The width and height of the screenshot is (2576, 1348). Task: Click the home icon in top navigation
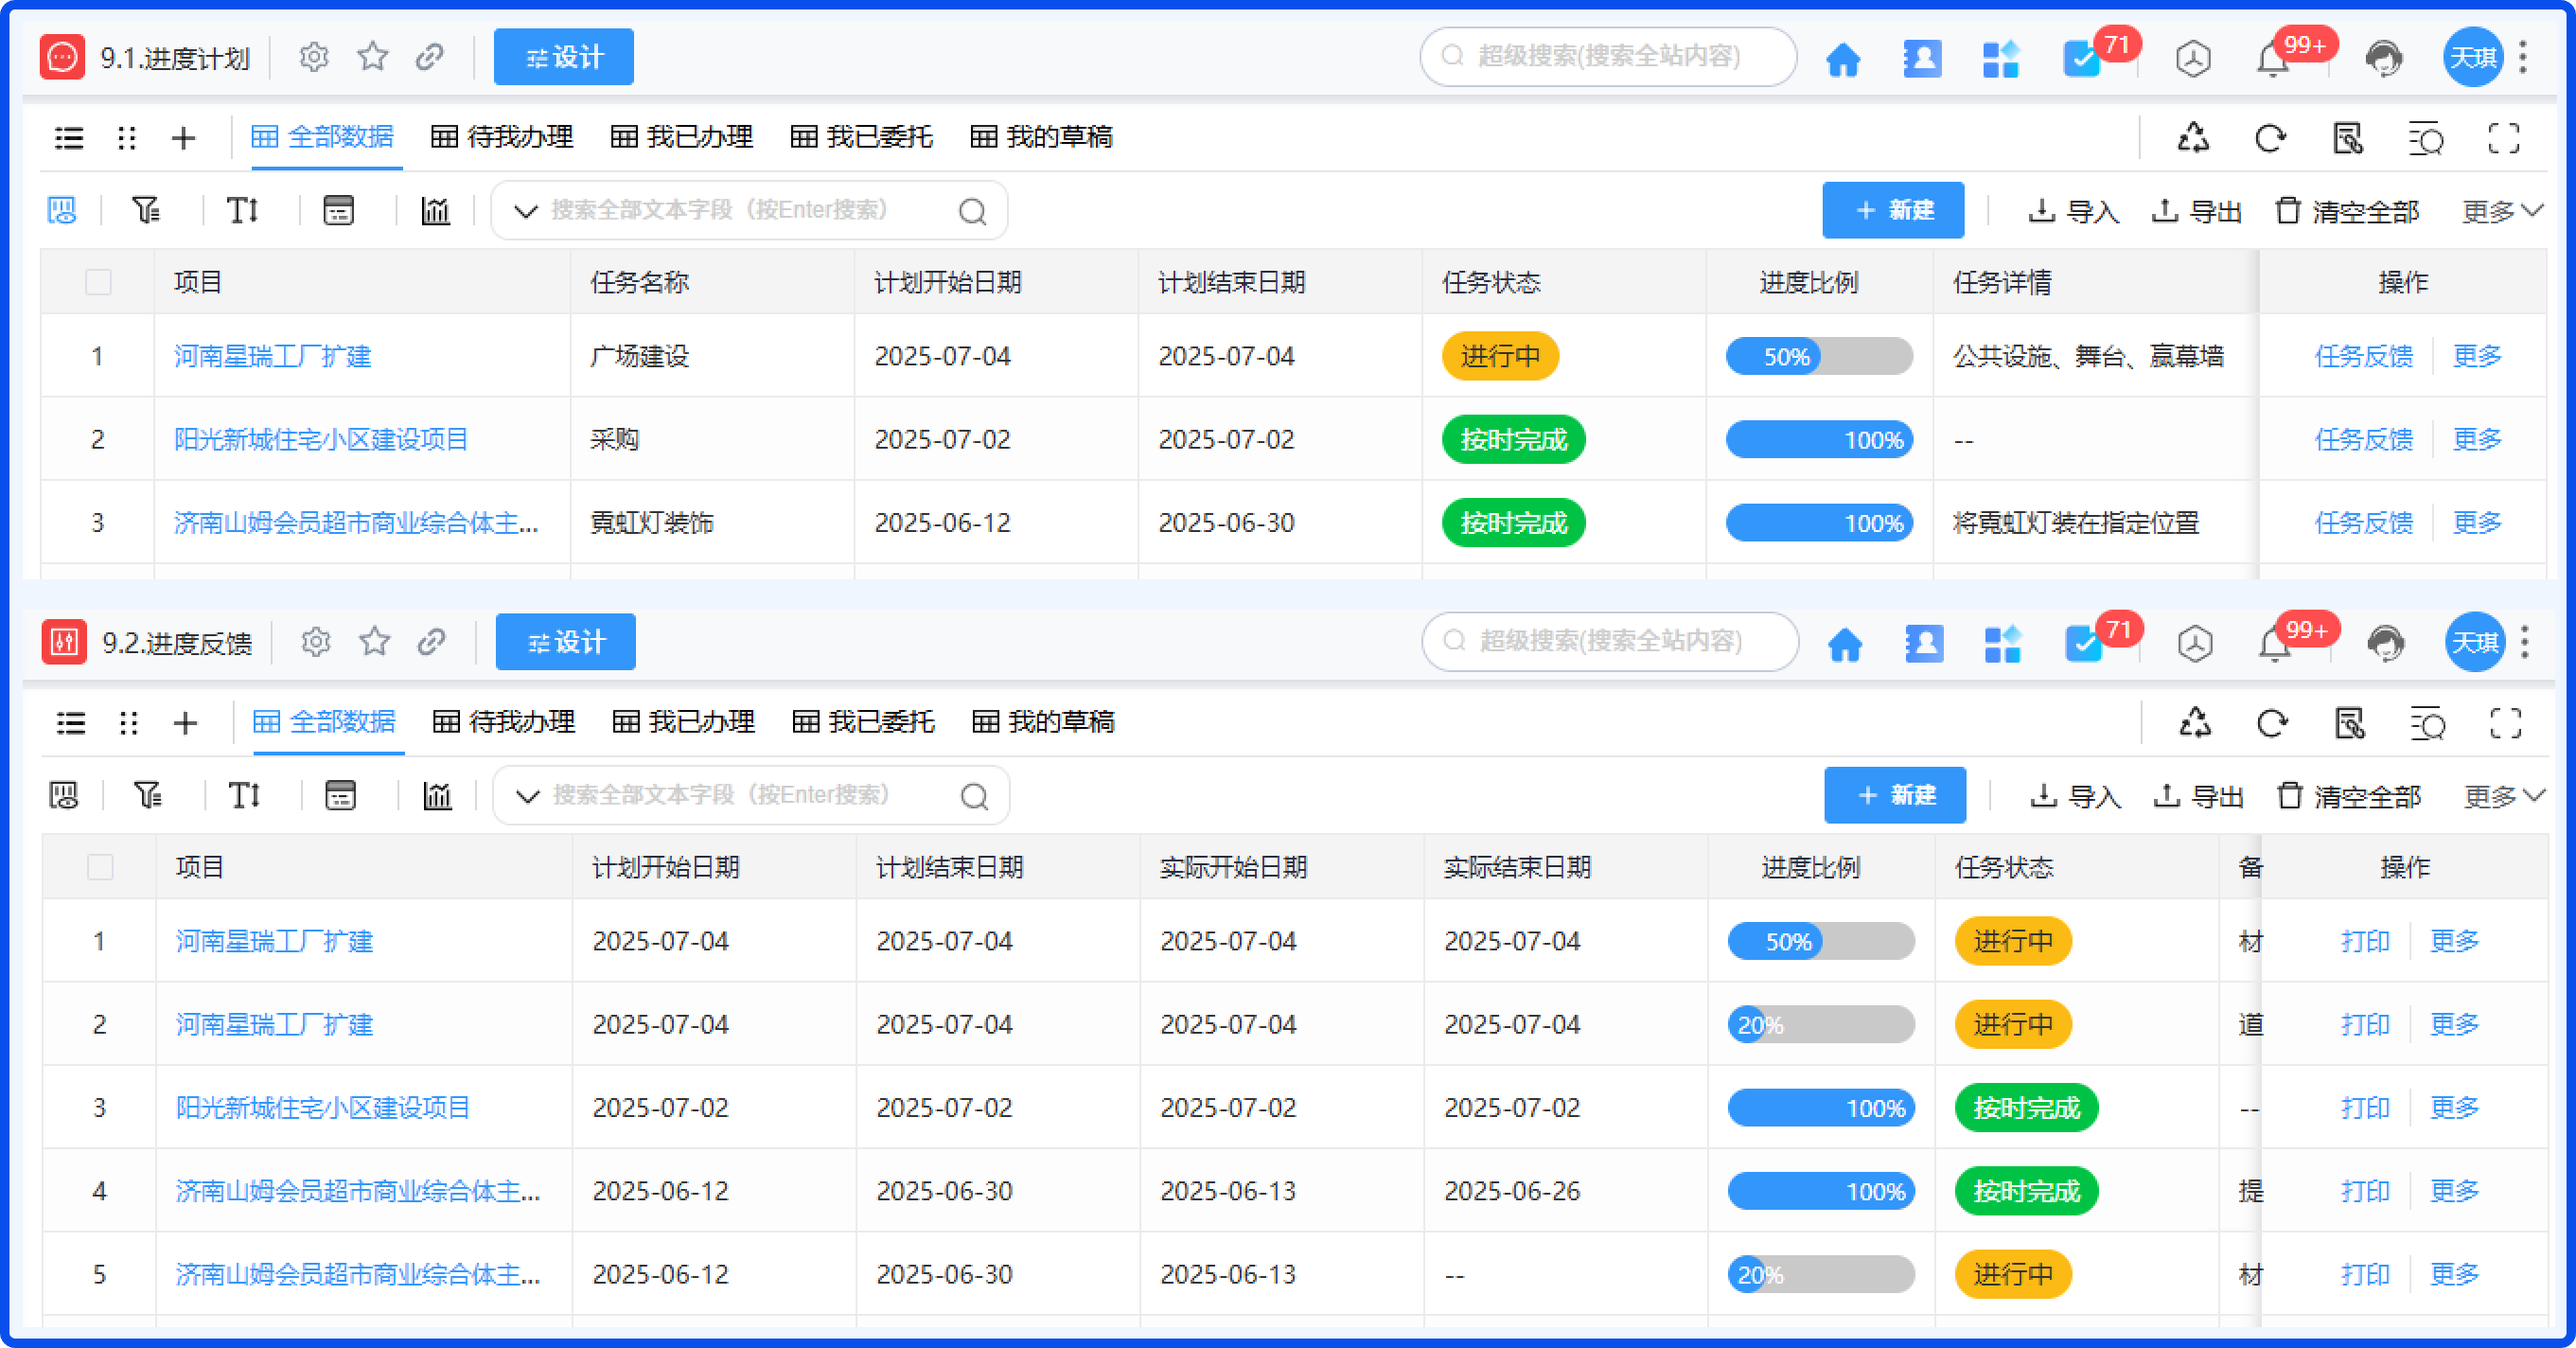[x=1843, y=57]
